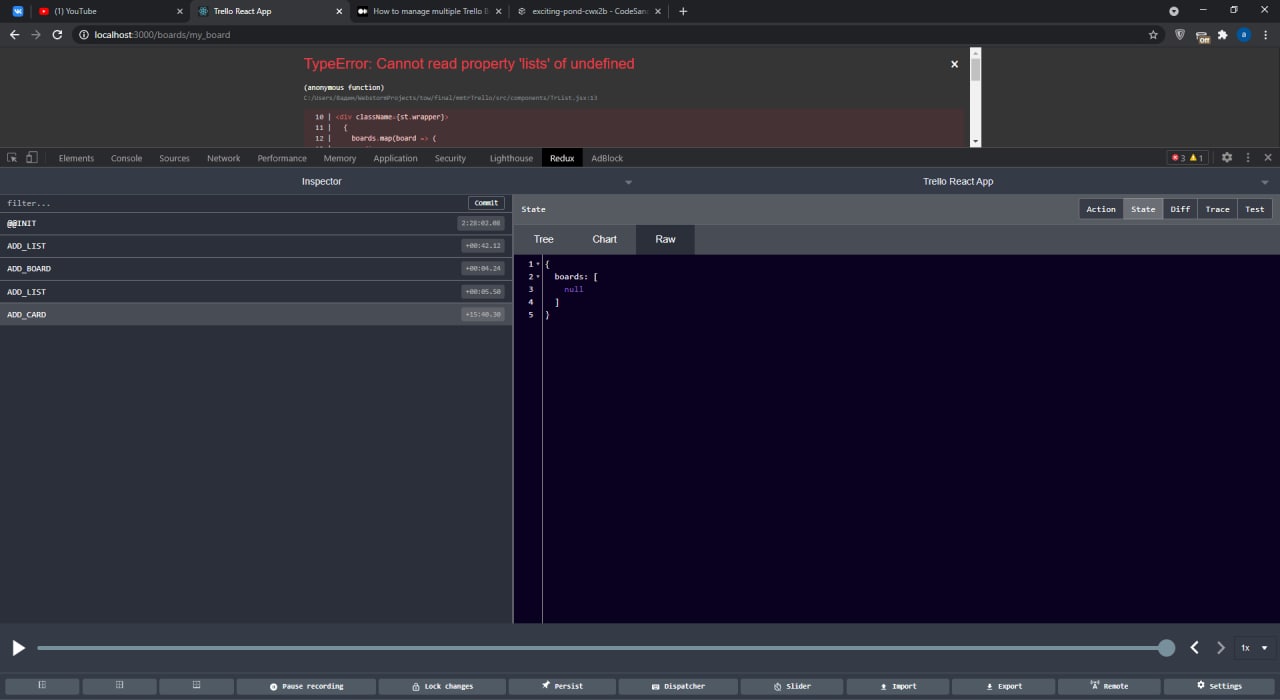Select the Diff view tab

coord(1180,209)
